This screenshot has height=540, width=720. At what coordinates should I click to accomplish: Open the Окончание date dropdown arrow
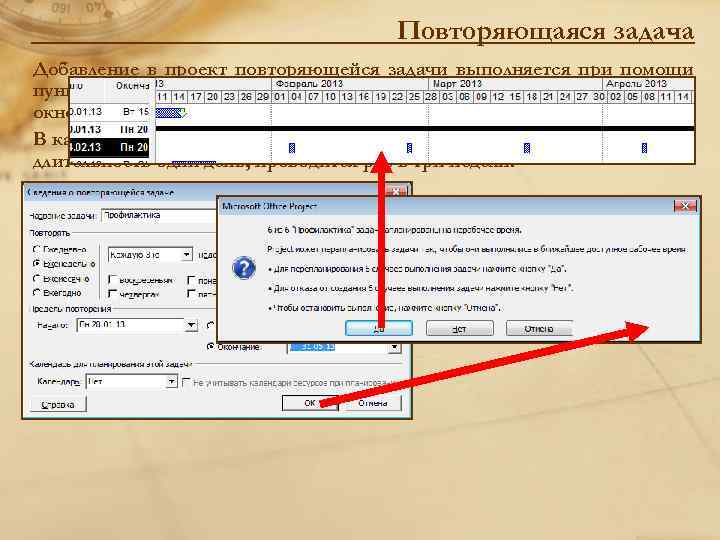(x=394, y=347)
